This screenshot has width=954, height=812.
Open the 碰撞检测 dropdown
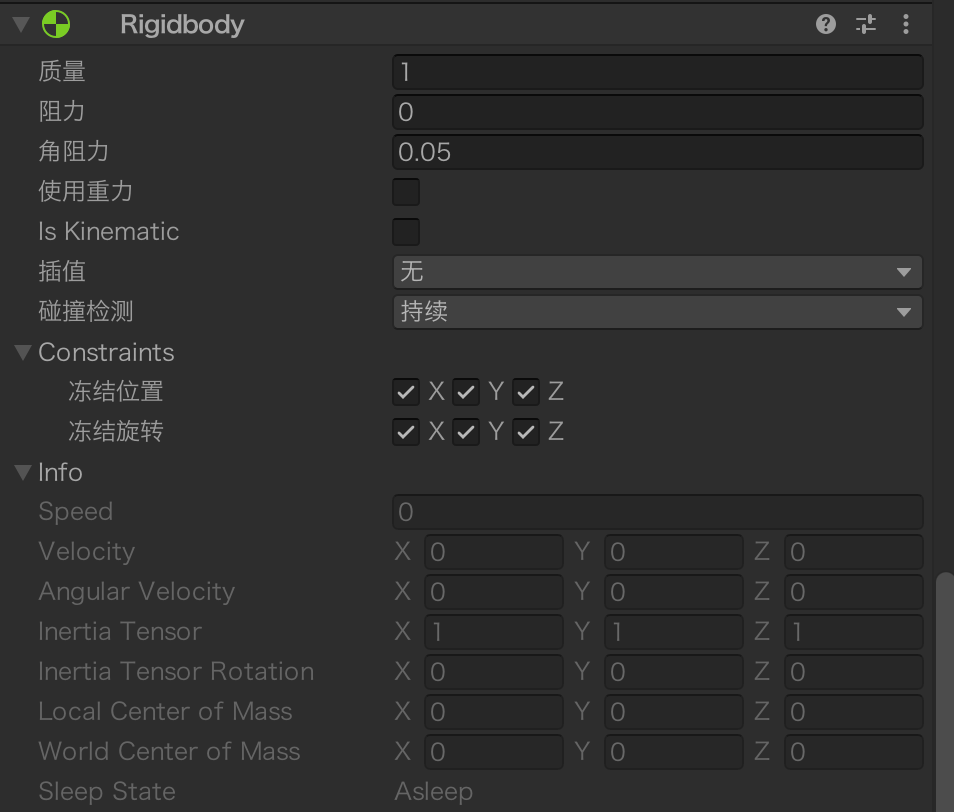click(657, 311)
